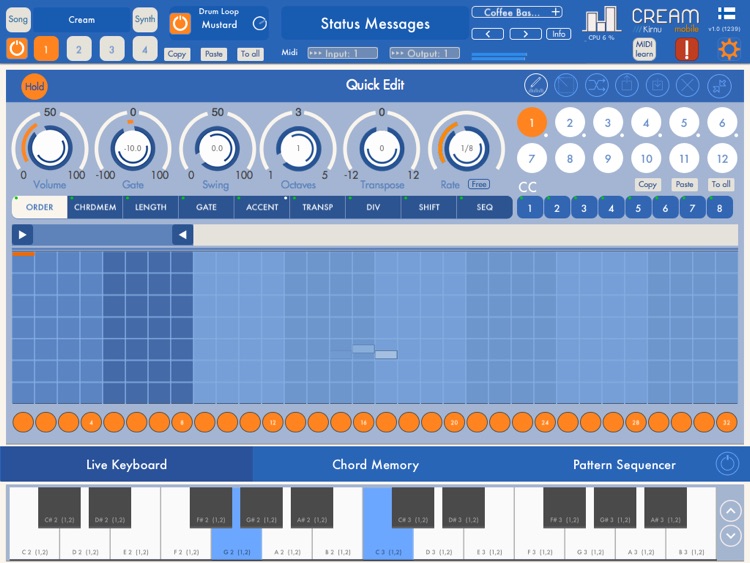This screenshot has width=750, height=563.
Task: Click the Info button
Action: click(558, 34)
